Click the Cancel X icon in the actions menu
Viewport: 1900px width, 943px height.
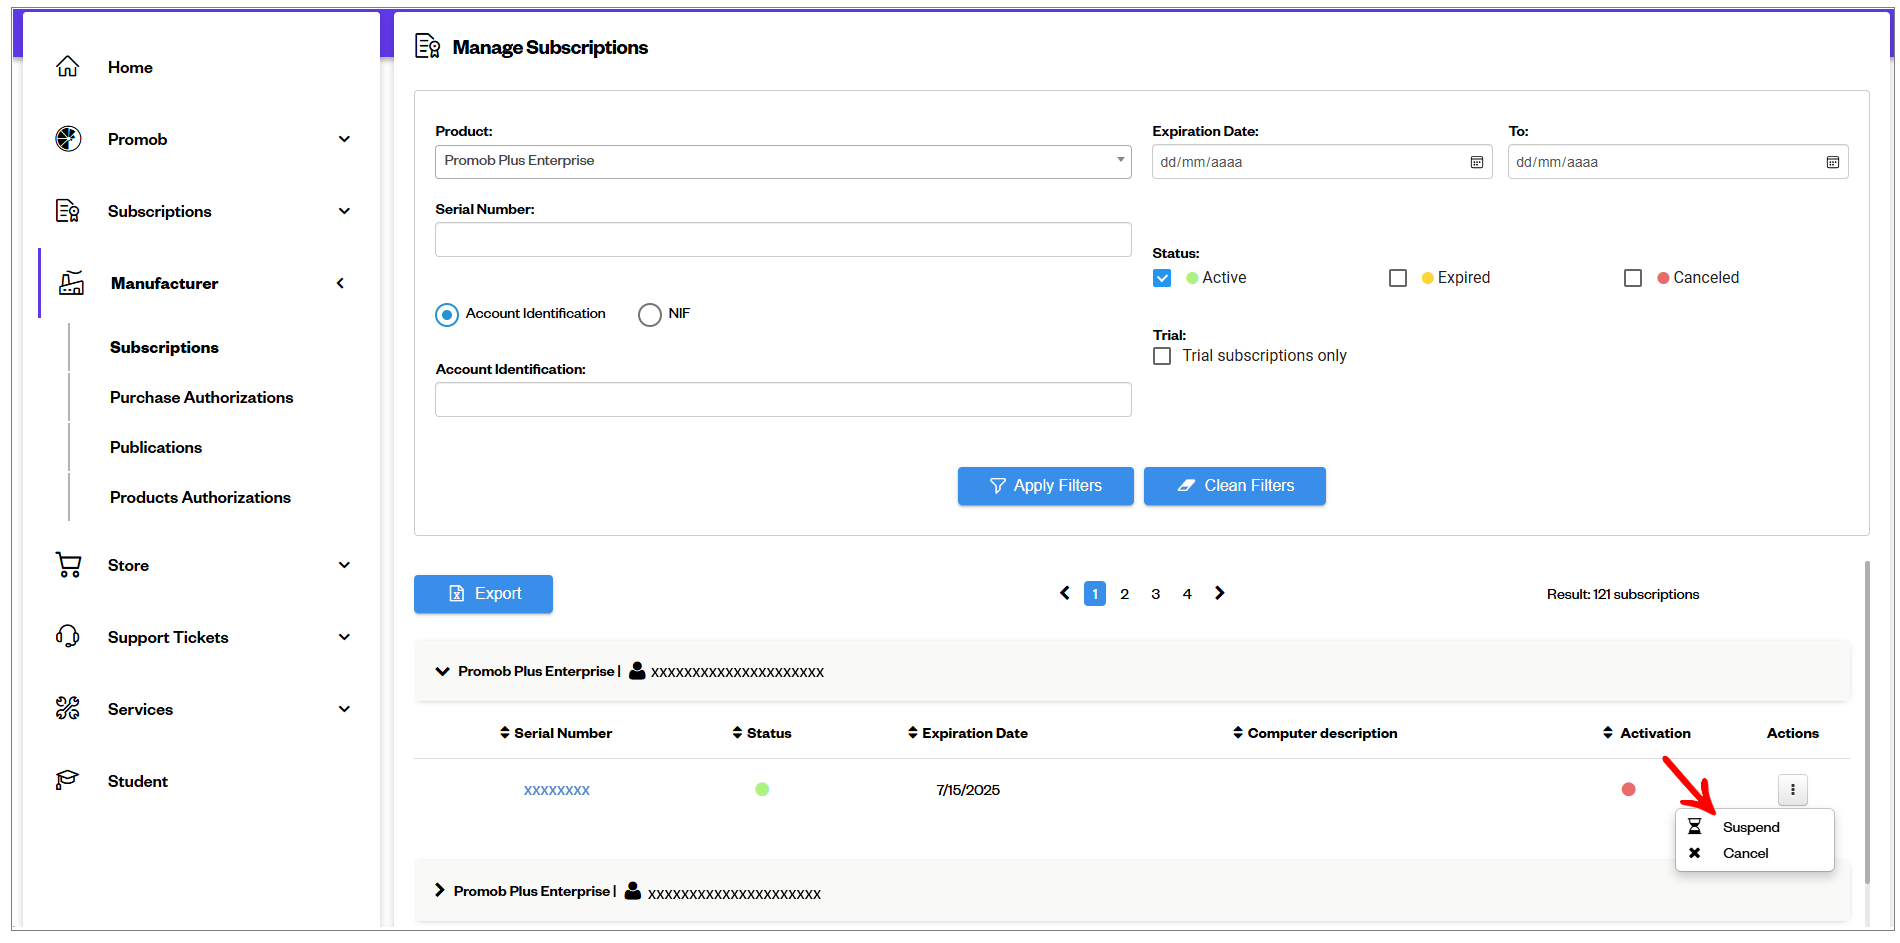point(1694,853)
